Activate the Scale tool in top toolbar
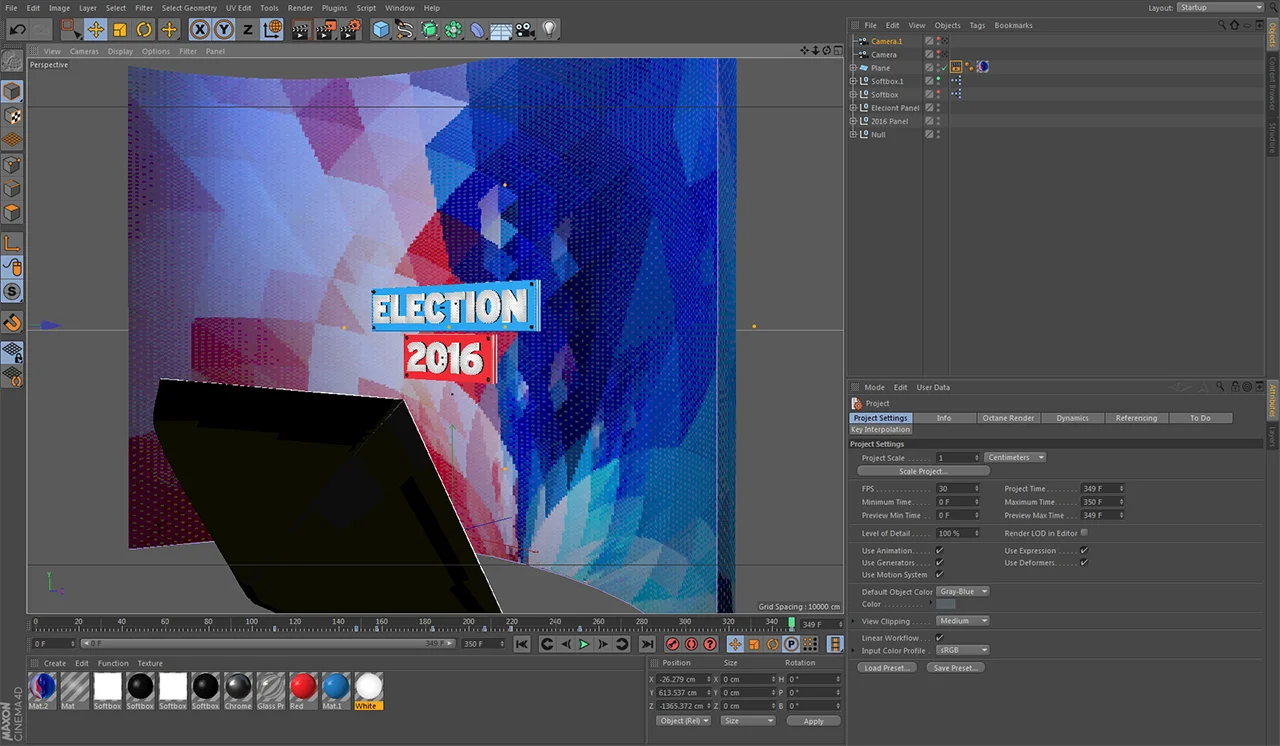 click(x=120, y=30)
